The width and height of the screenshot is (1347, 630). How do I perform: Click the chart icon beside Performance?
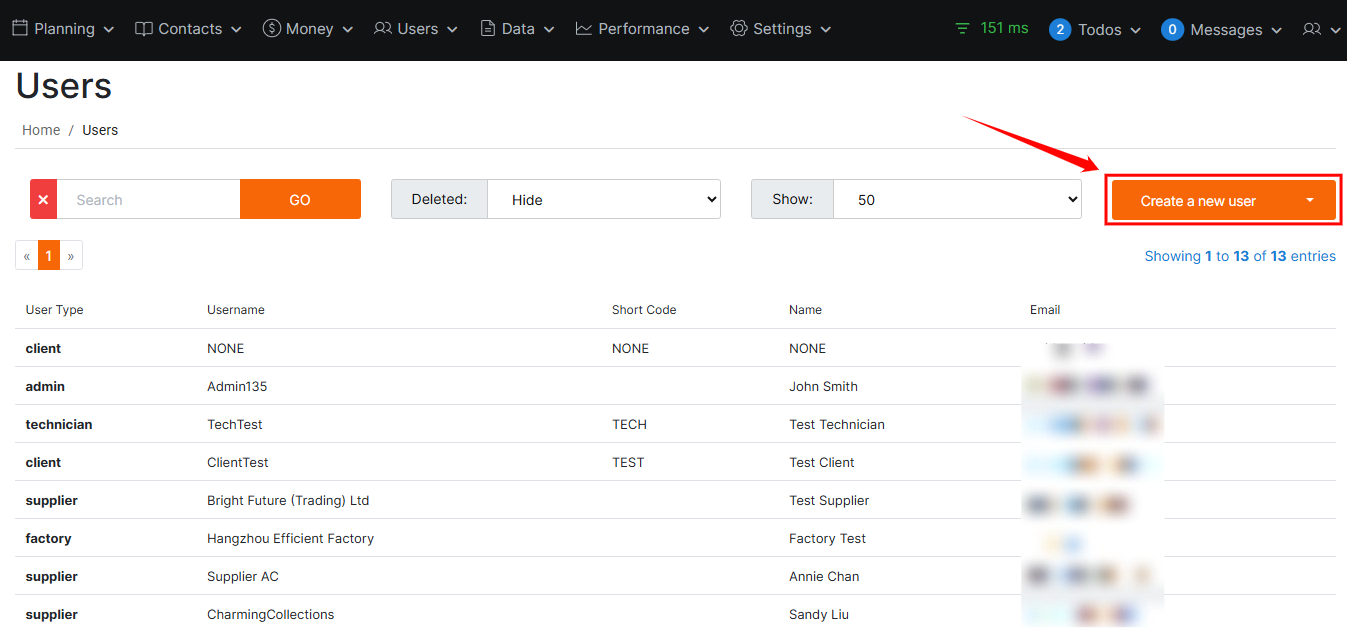coord(584,29)
